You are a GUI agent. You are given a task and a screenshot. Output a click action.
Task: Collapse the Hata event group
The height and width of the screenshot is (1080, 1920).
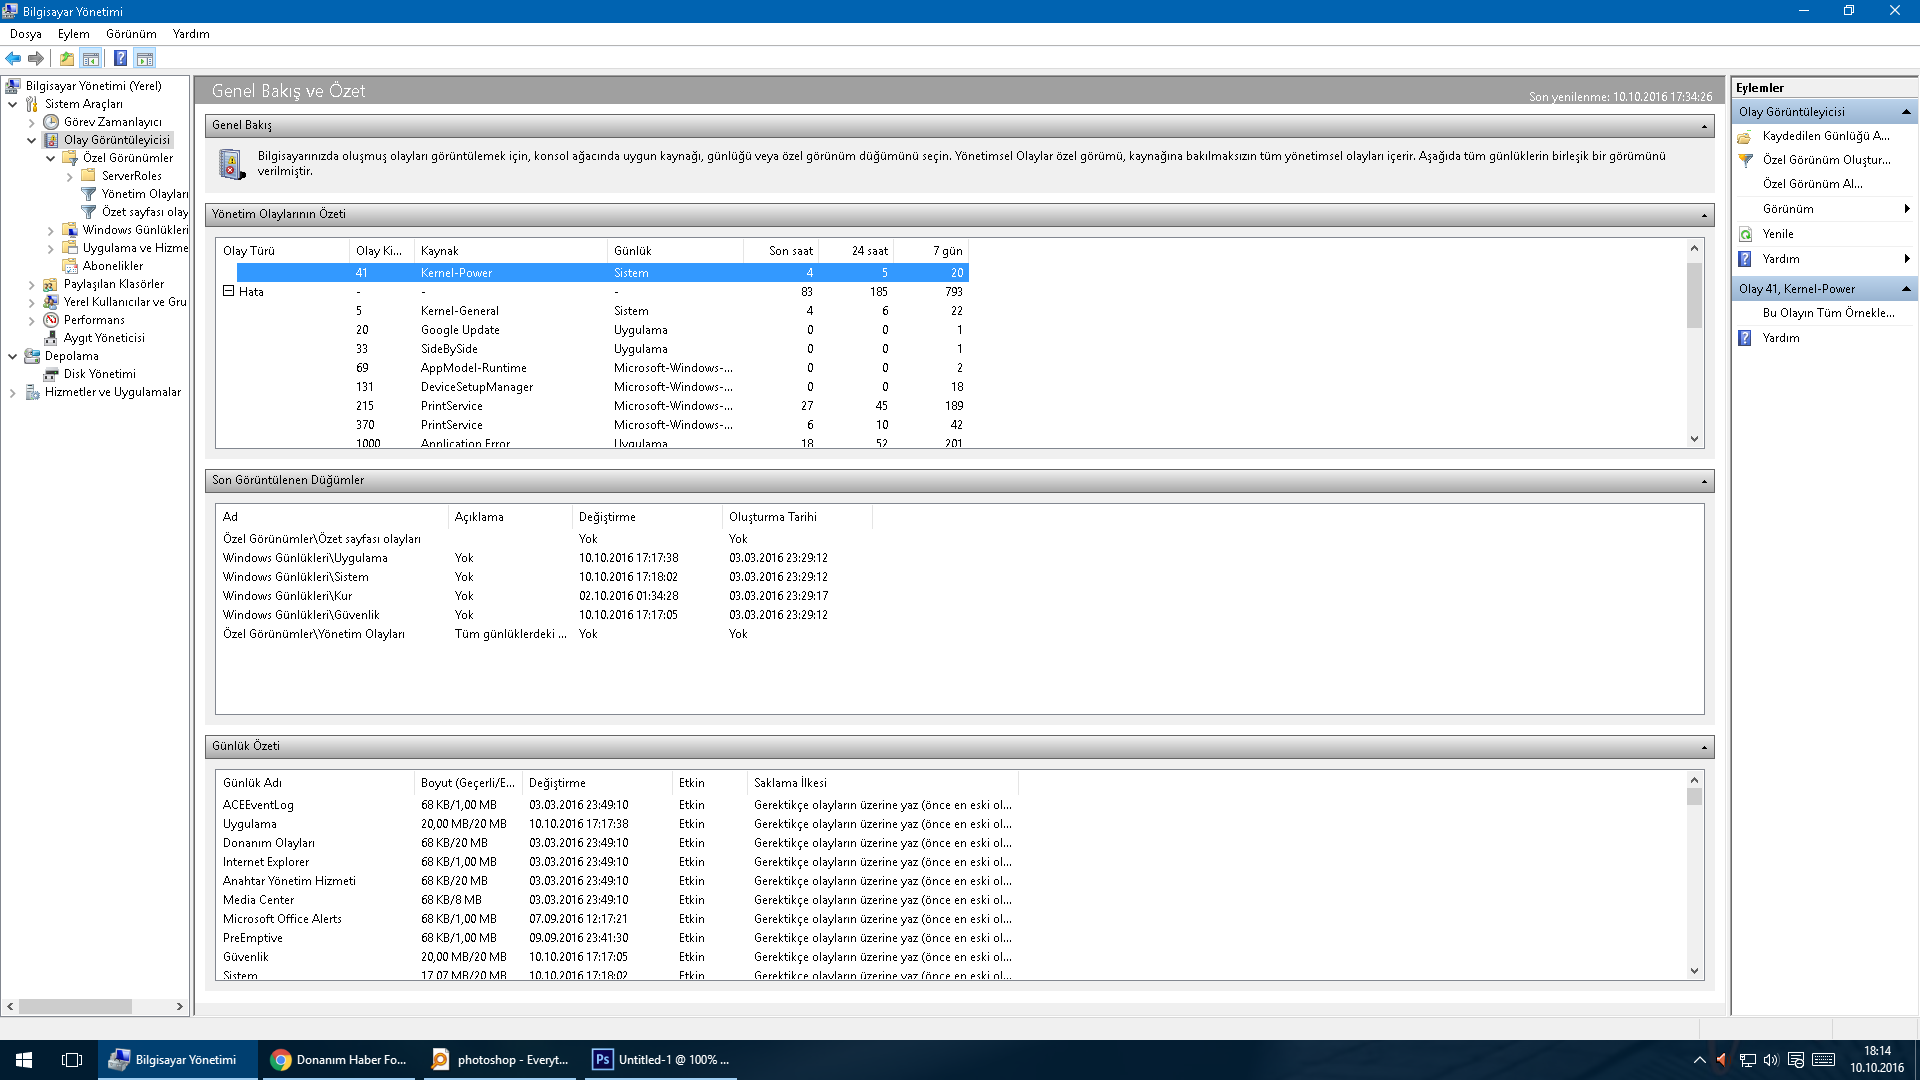(x=228, y=291)
